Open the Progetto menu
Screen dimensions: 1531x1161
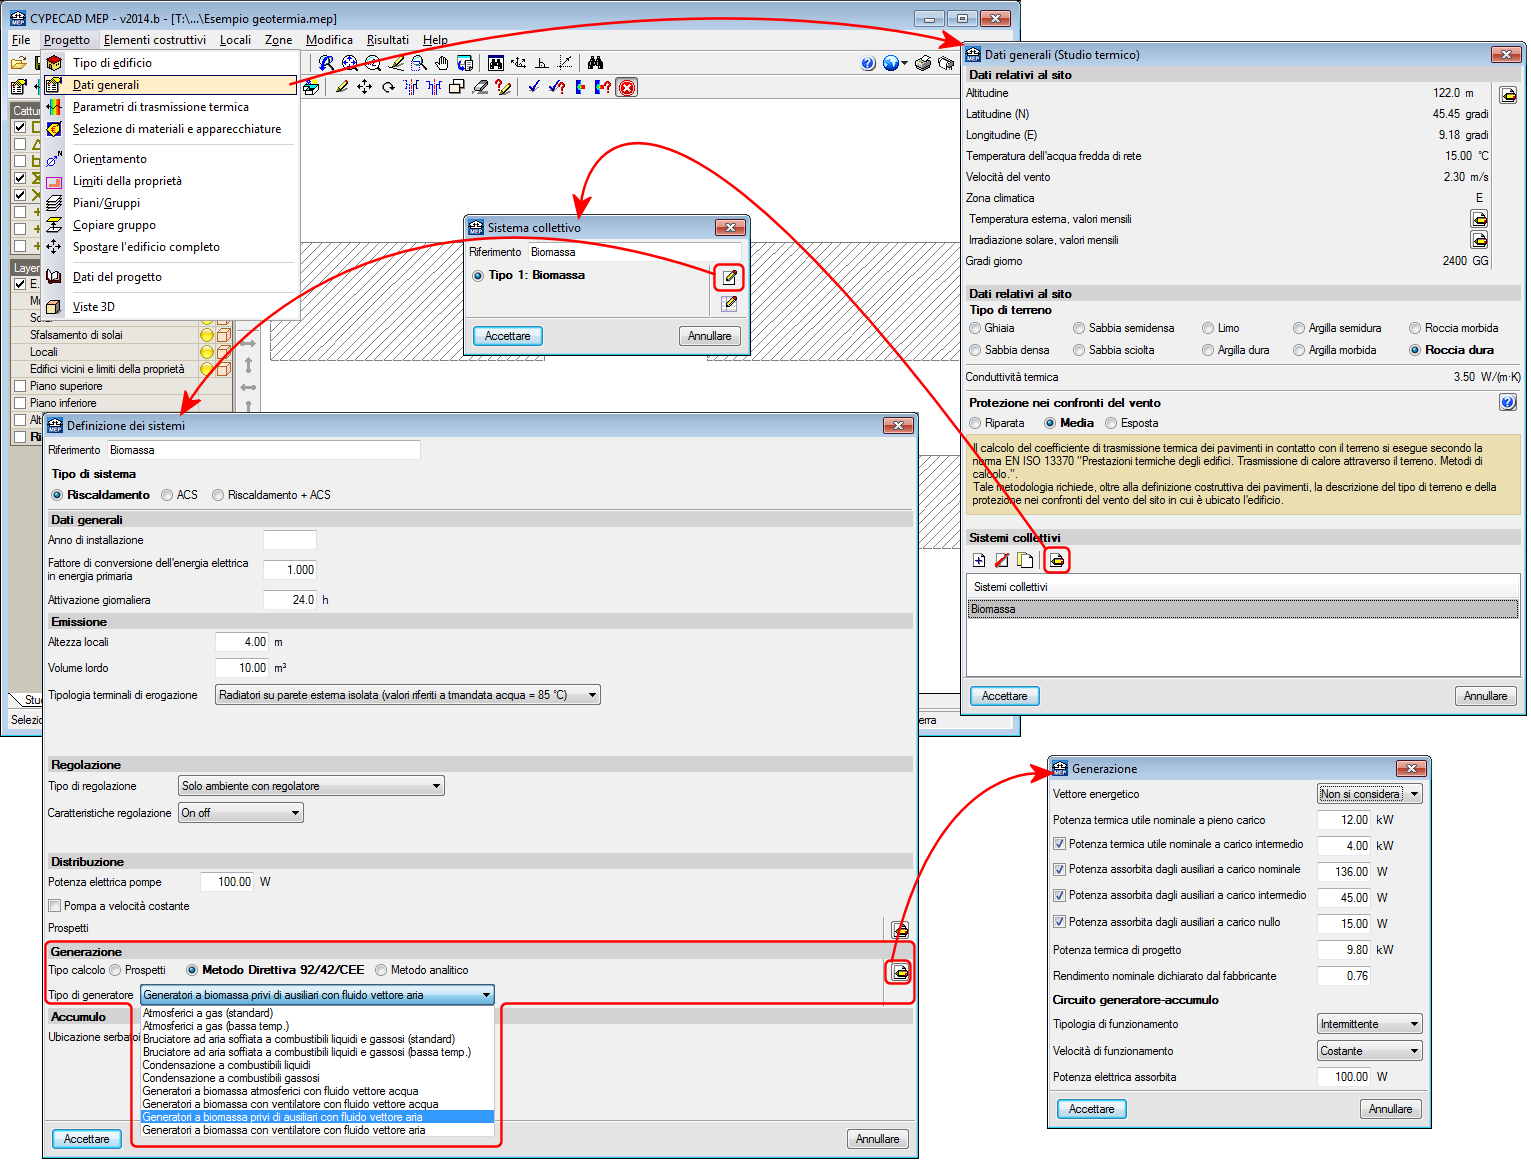[x=67, y=40]
